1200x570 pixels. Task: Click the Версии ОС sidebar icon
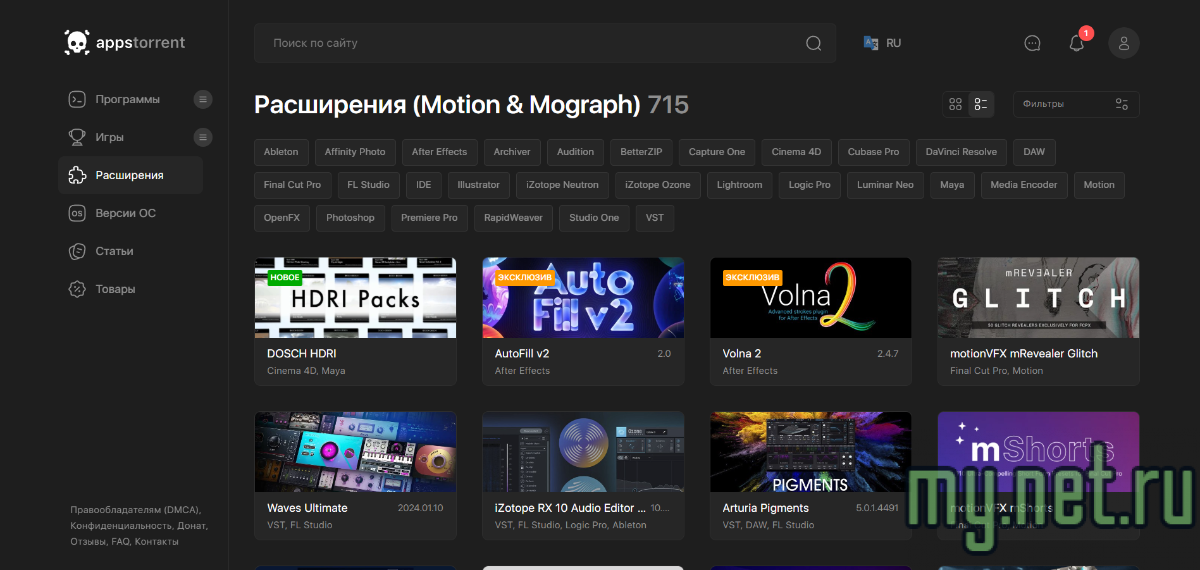click(x=77, y=213)
